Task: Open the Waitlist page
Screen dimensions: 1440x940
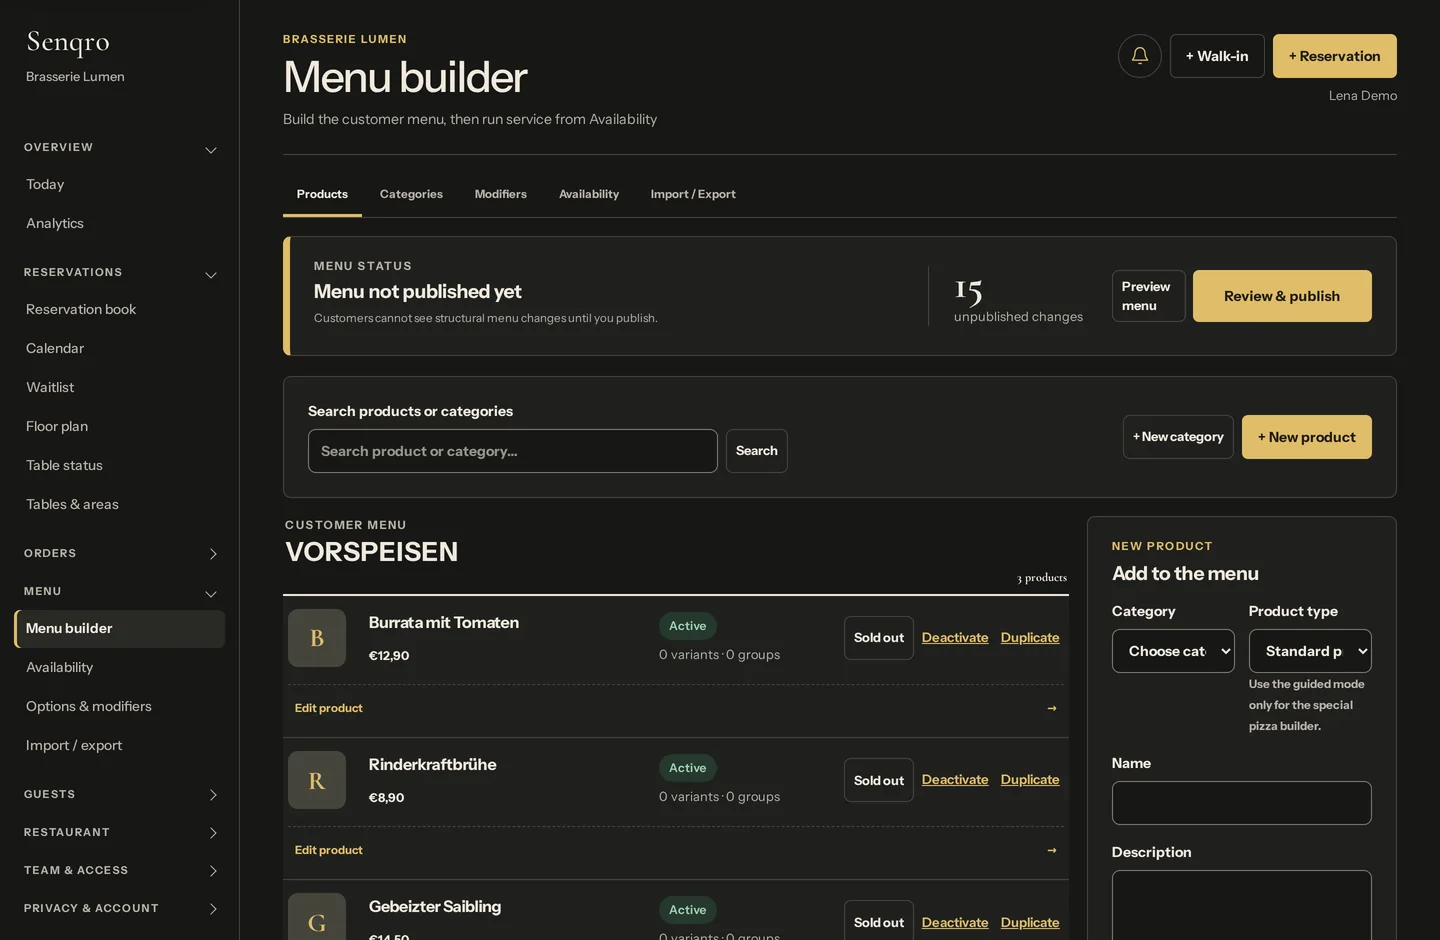Action: tap(120, 388)
